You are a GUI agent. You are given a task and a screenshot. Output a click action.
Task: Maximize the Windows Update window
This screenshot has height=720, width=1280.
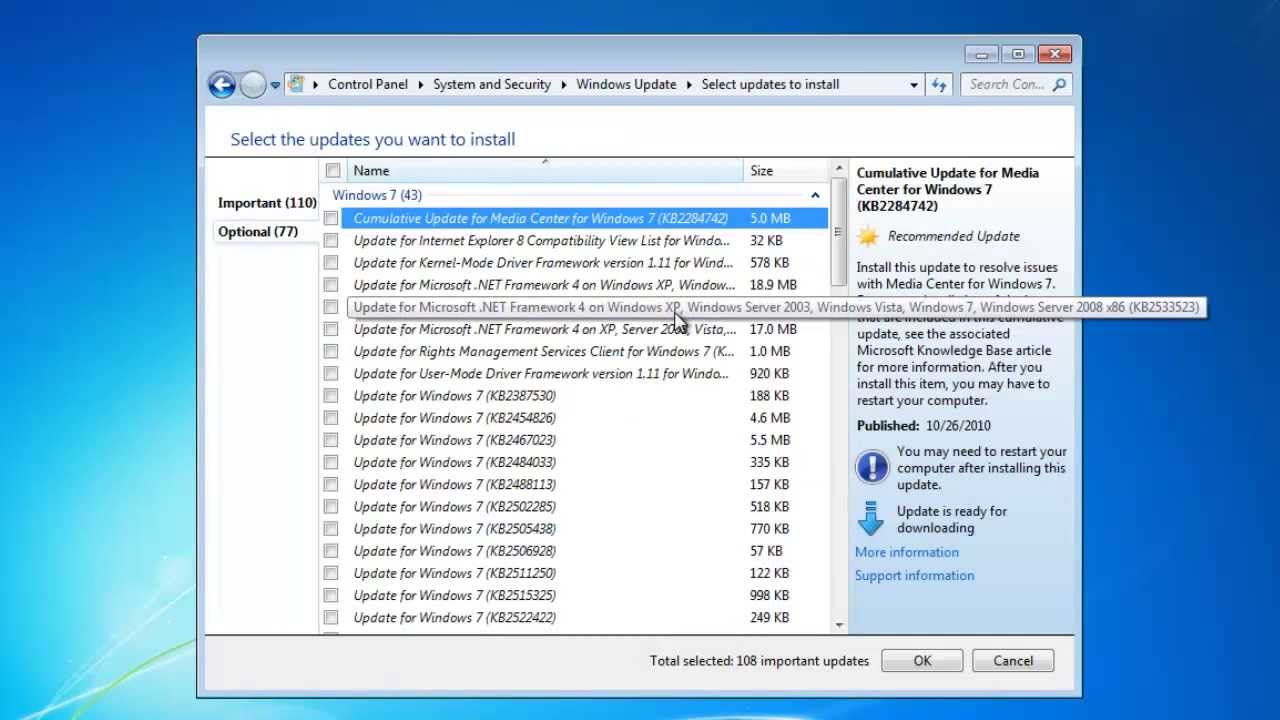point(1017,54)
